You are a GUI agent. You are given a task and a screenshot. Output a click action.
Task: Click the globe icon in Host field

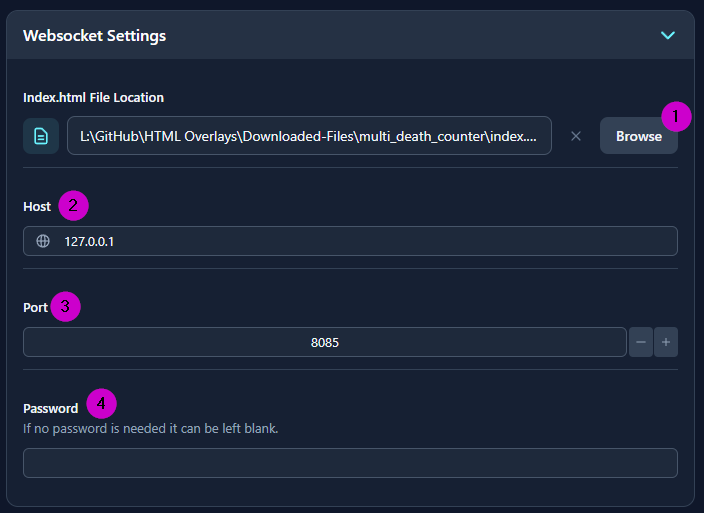pos(43,241)
